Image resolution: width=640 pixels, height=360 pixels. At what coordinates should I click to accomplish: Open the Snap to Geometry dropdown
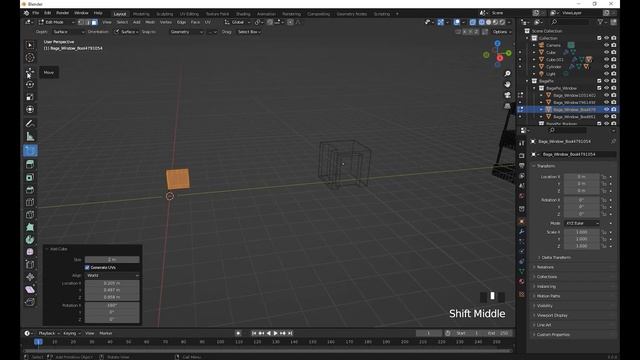click(187, 32)
